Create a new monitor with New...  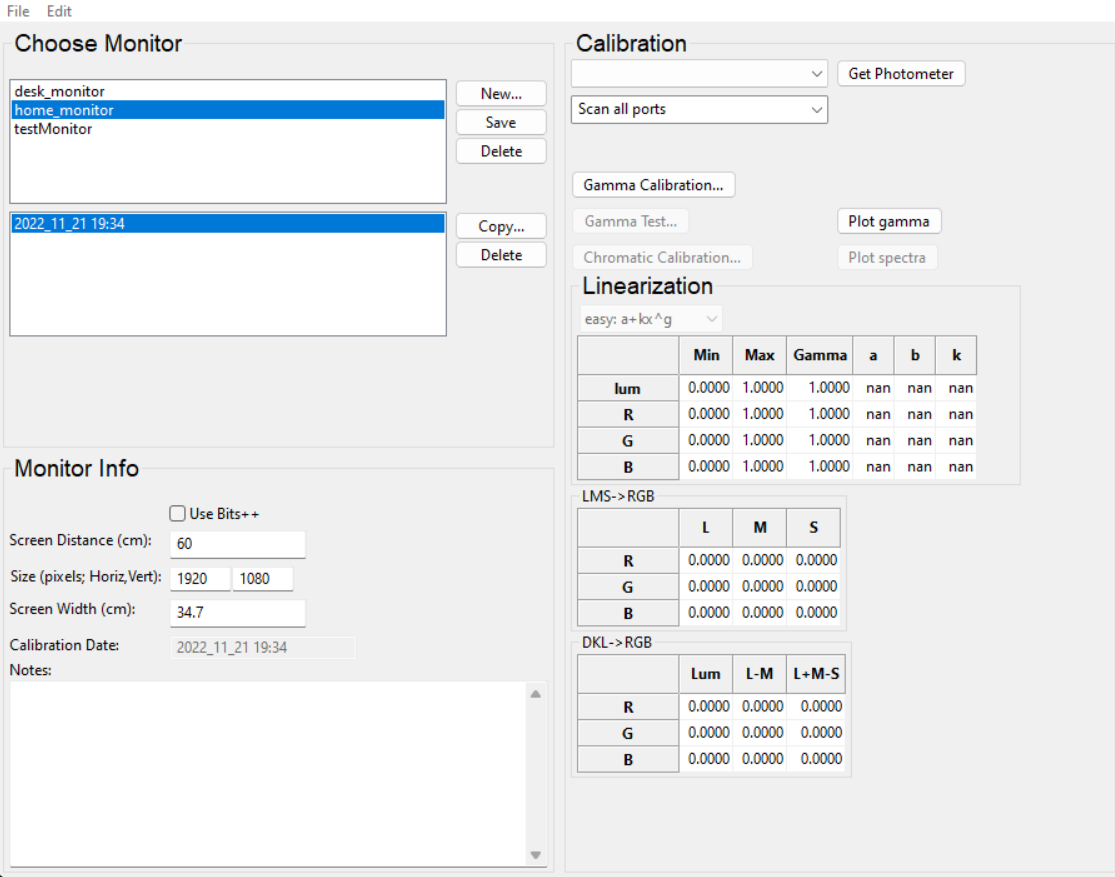pos(501,94)
